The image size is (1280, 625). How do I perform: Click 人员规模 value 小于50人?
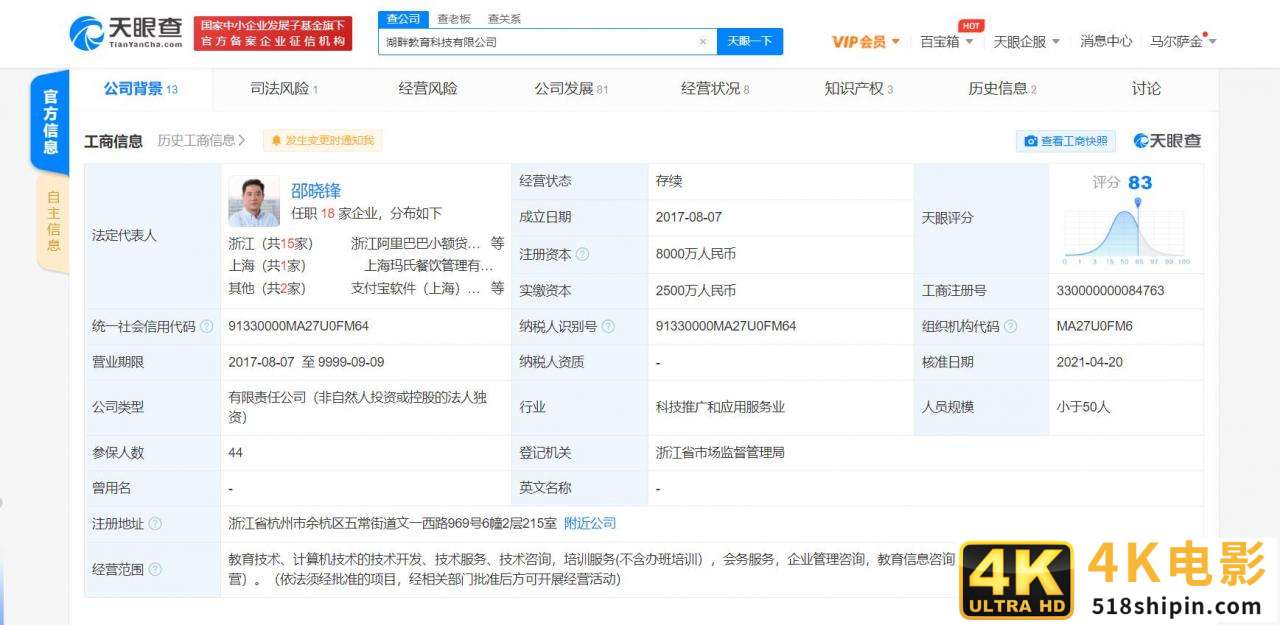coord(1083,407)
